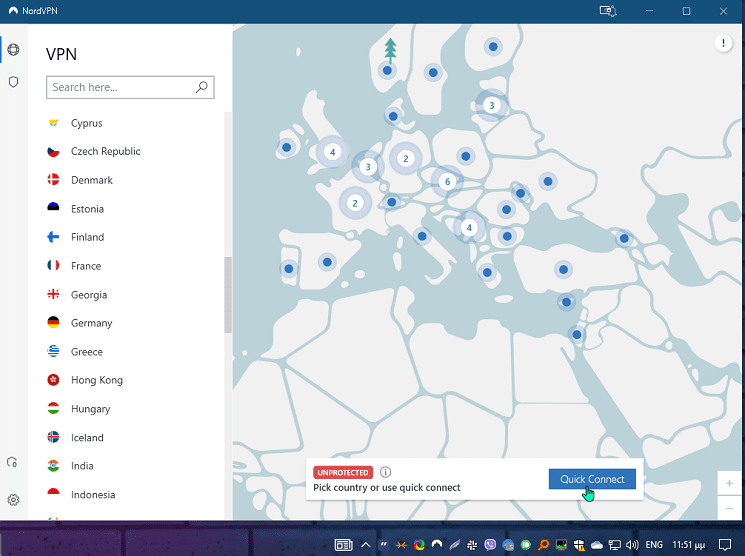This screenshot has height=556, width=745.
Task: Click the Cyprus flag icon
Action: coord(53,123)
